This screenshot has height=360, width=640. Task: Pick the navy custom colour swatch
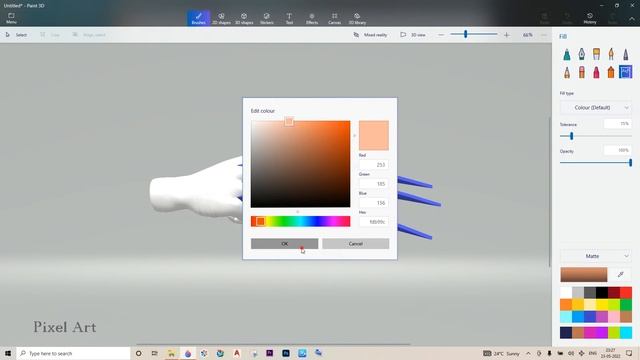566,333
